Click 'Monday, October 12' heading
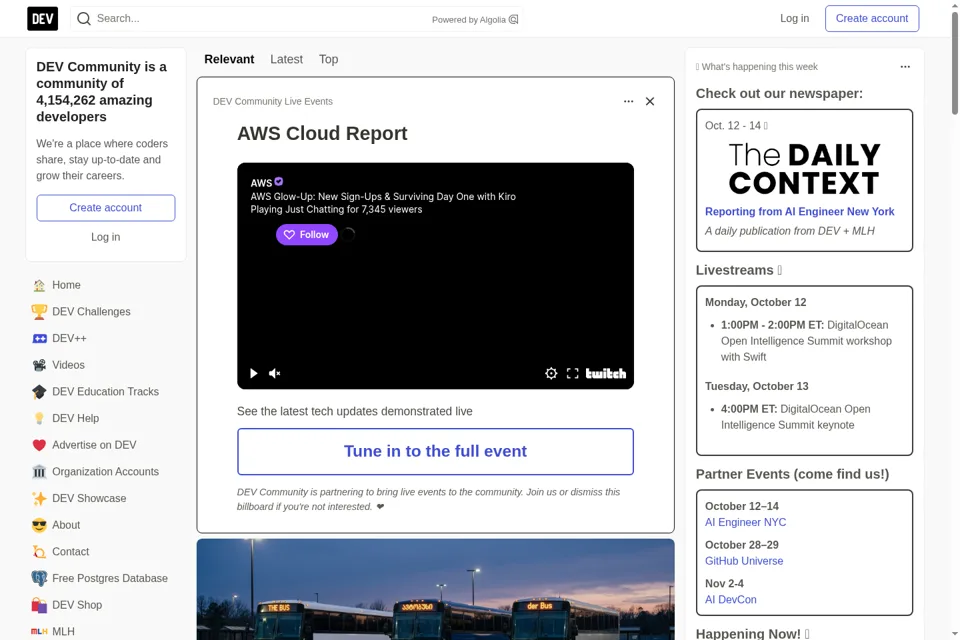Screen dimensions: 960x640 [756, 303]
